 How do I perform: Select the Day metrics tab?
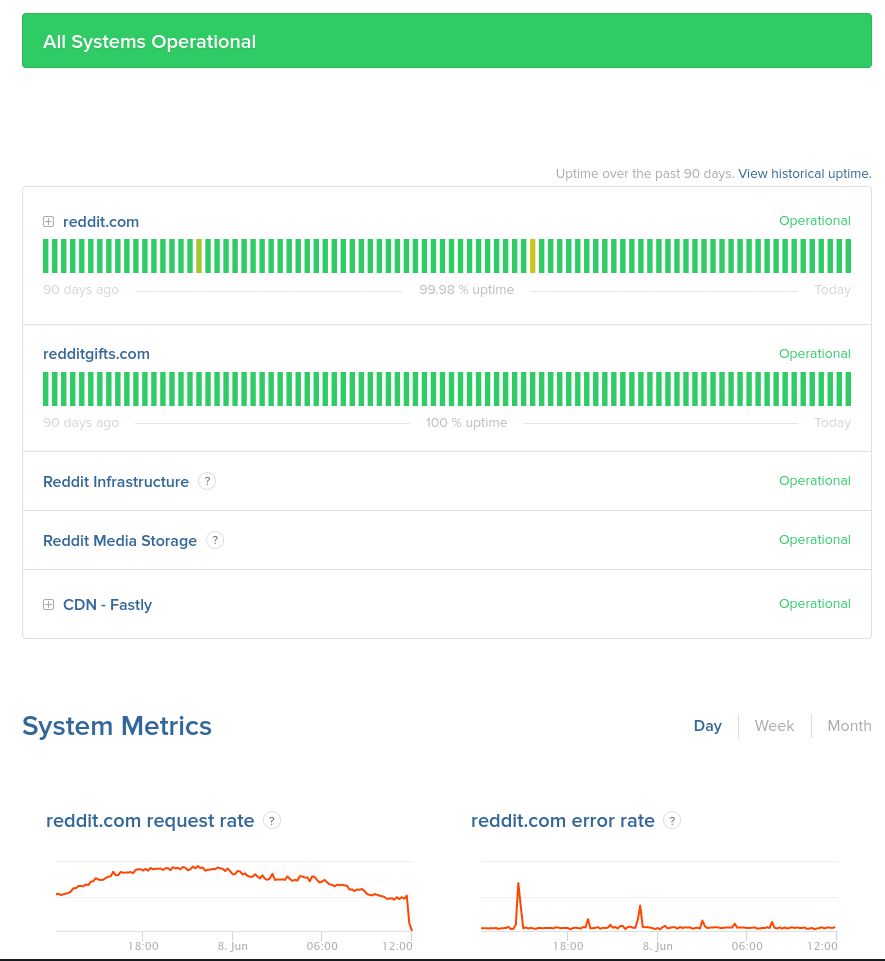click(x=707, y=726)
